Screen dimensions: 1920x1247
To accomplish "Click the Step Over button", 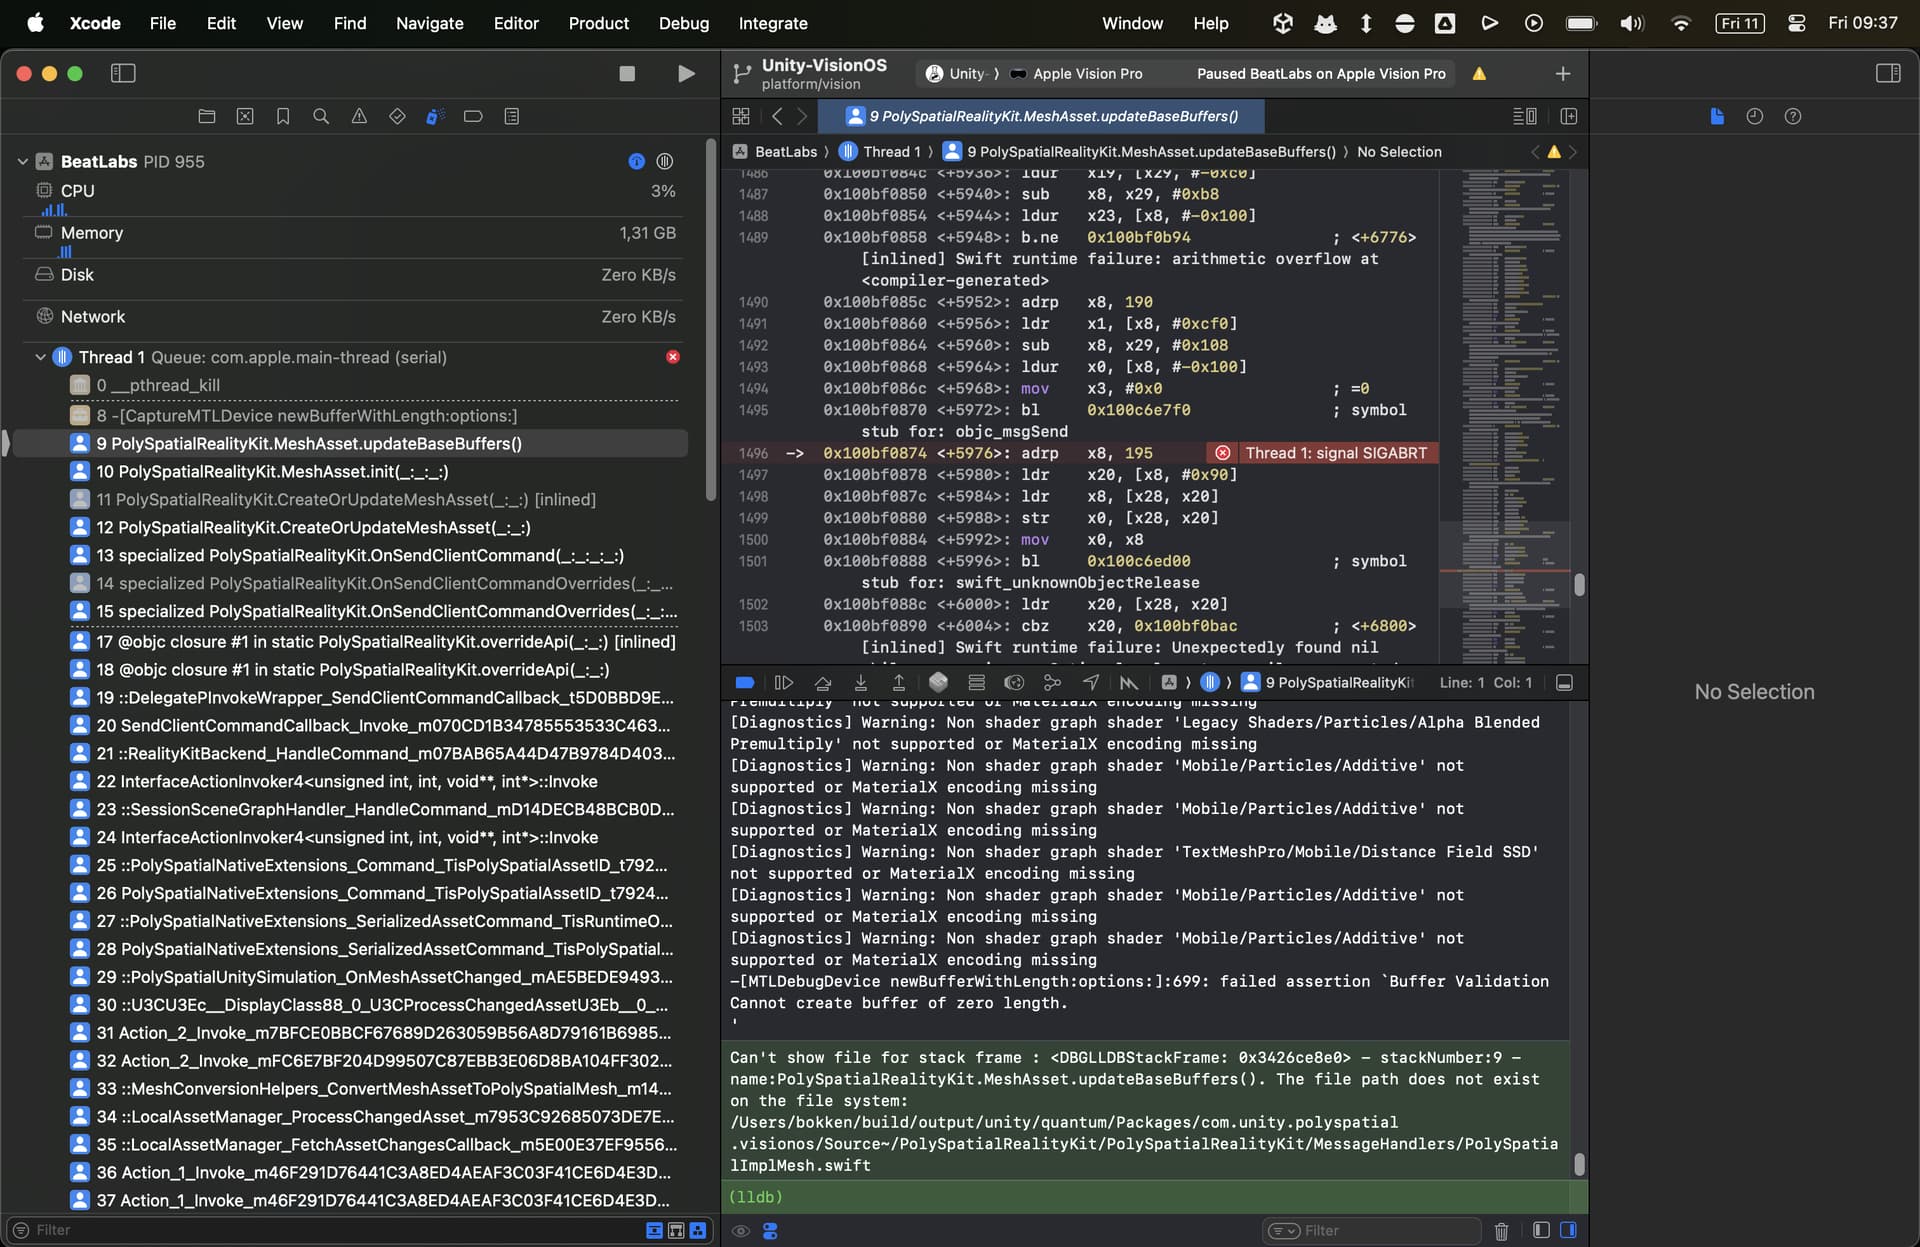I will click(x=822, y=682).
